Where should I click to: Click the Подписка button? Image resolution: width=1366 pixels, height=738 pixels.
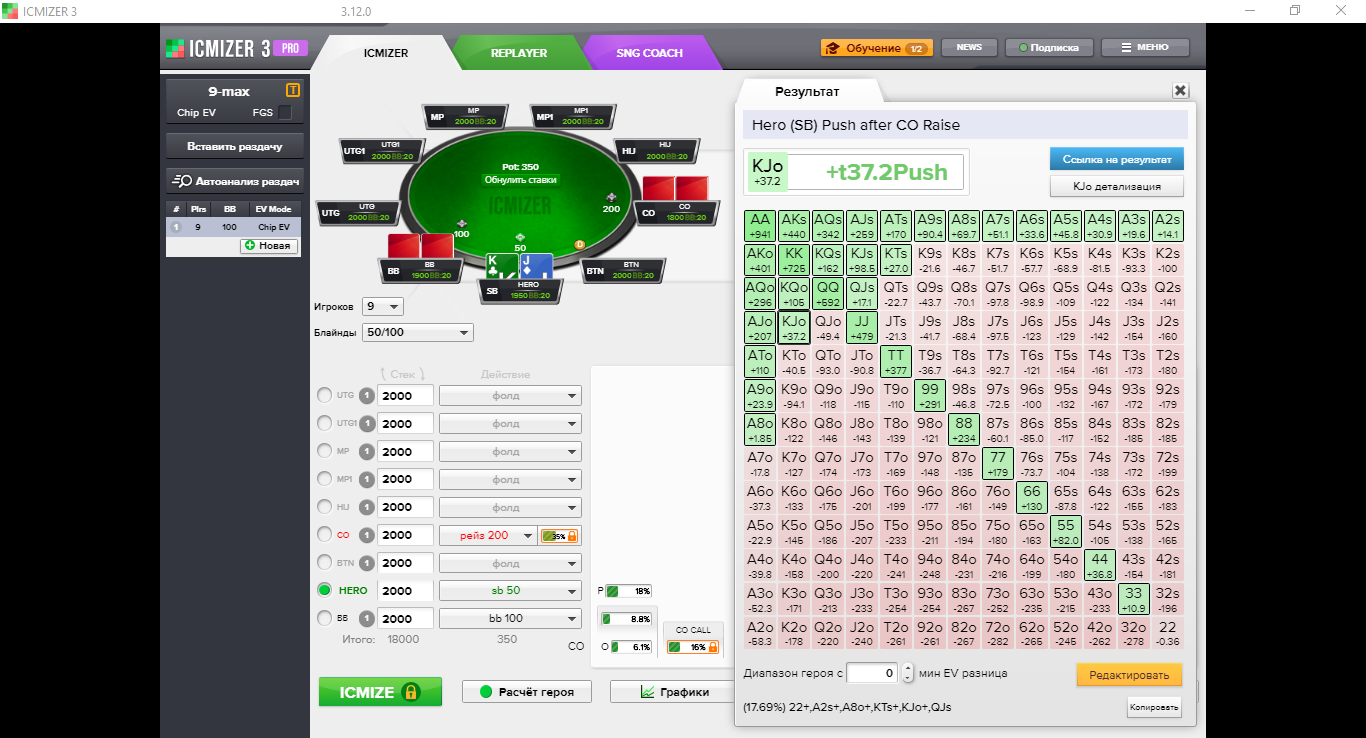pos(1048,47)
